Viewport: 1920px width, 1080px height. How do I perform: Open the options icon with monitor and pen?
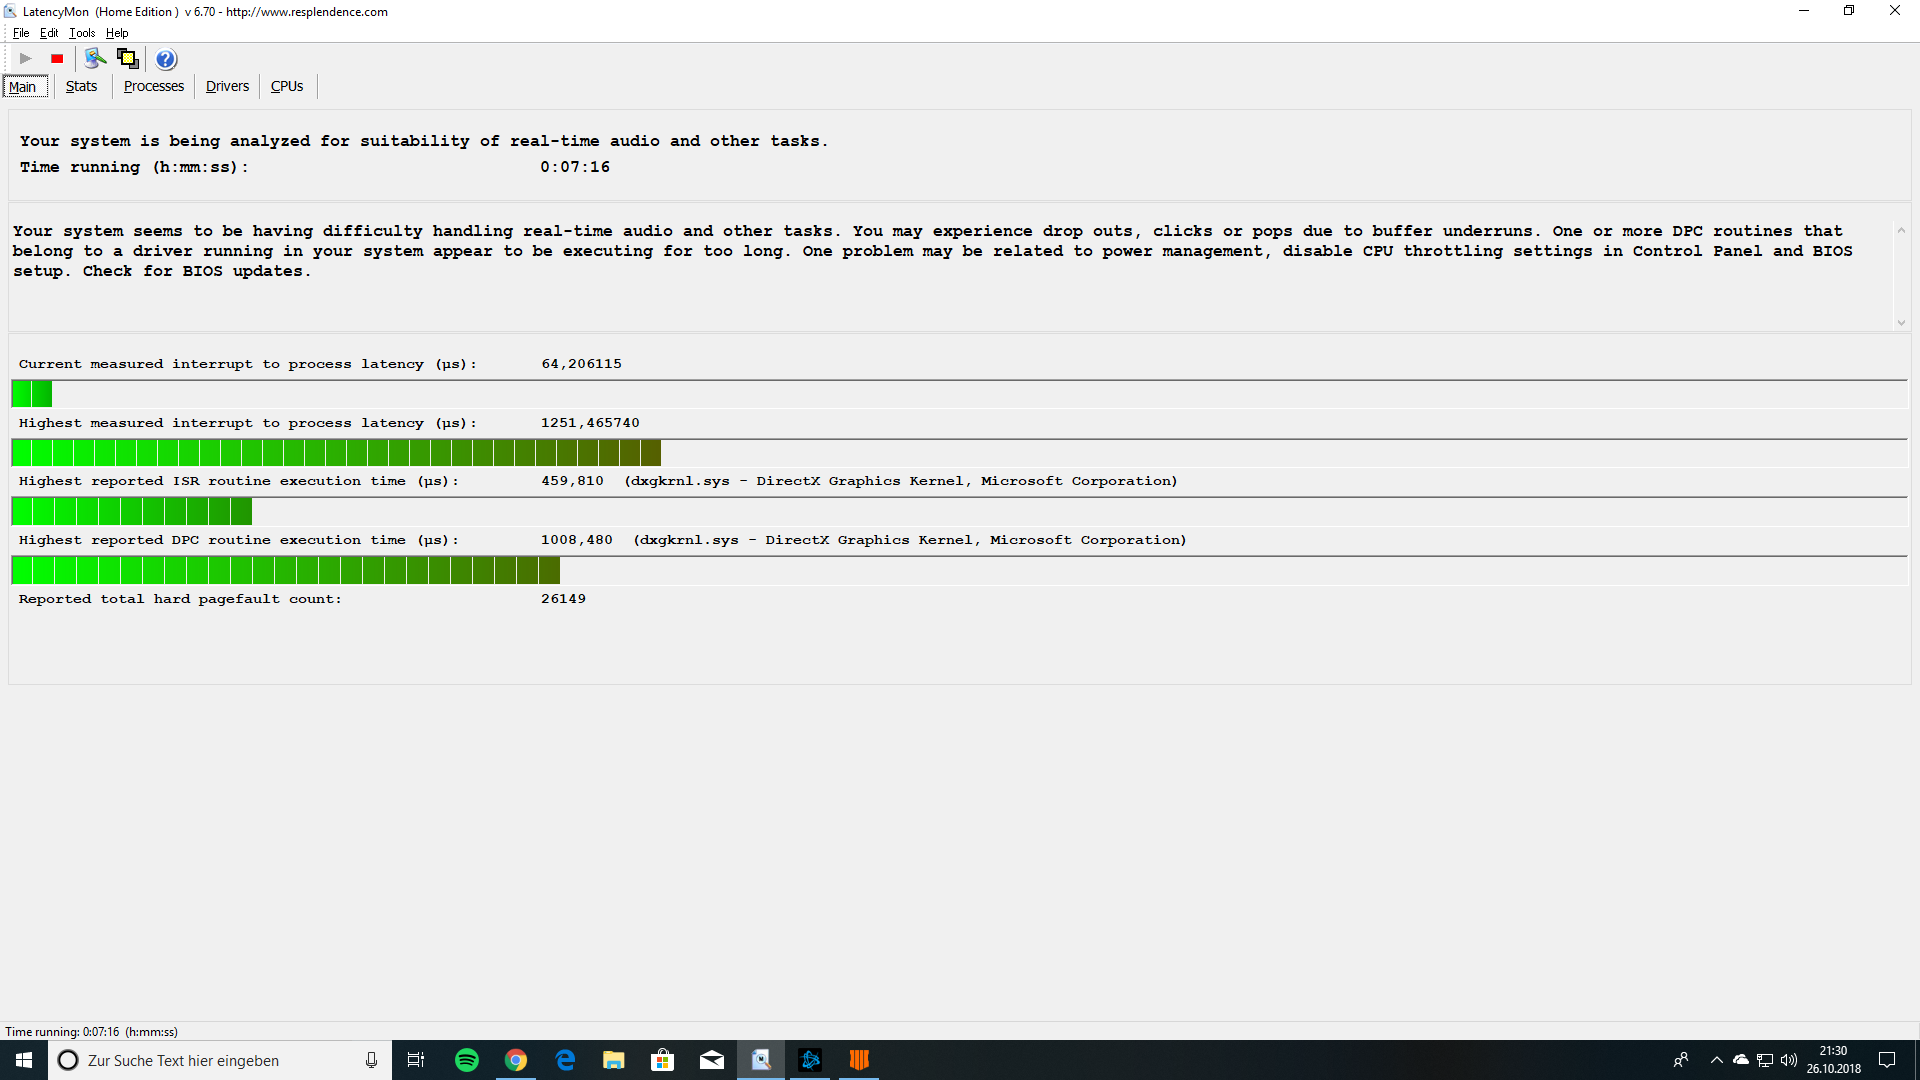pyautogui.click(x=95, y=59)
